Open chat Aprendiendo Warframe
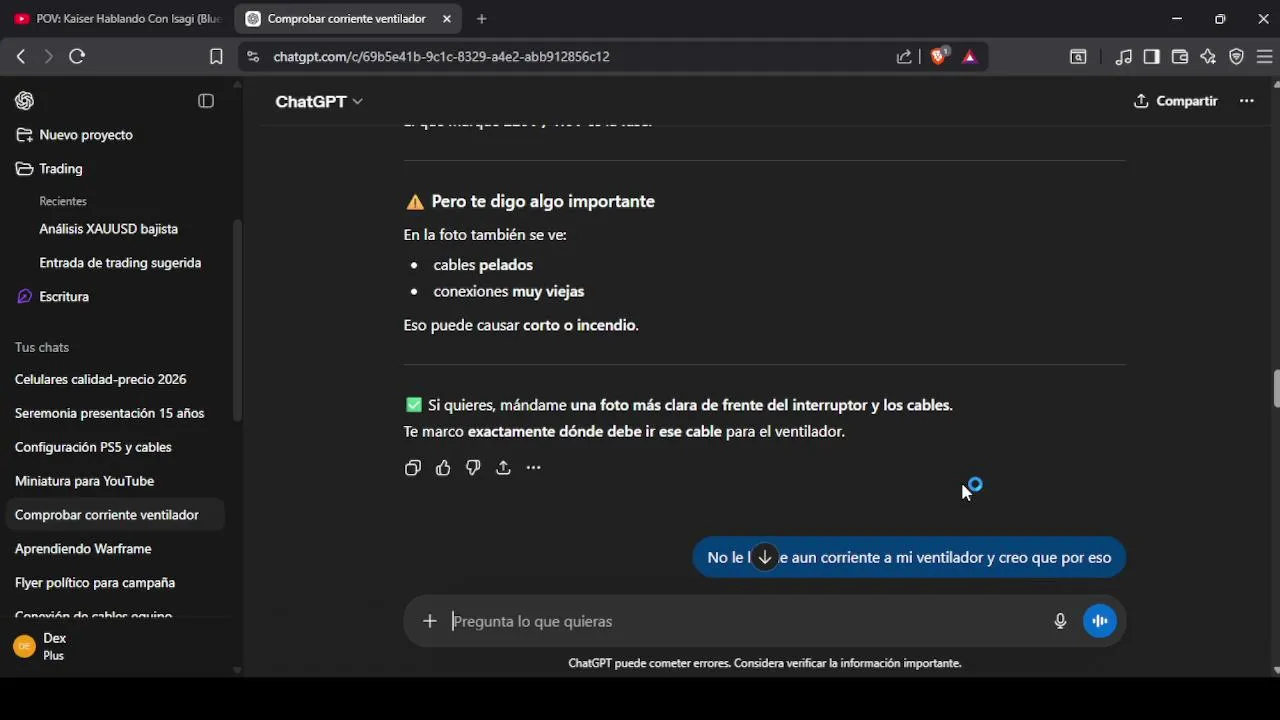This screenshot has width=1280, height=720. (x=83, y=550)
